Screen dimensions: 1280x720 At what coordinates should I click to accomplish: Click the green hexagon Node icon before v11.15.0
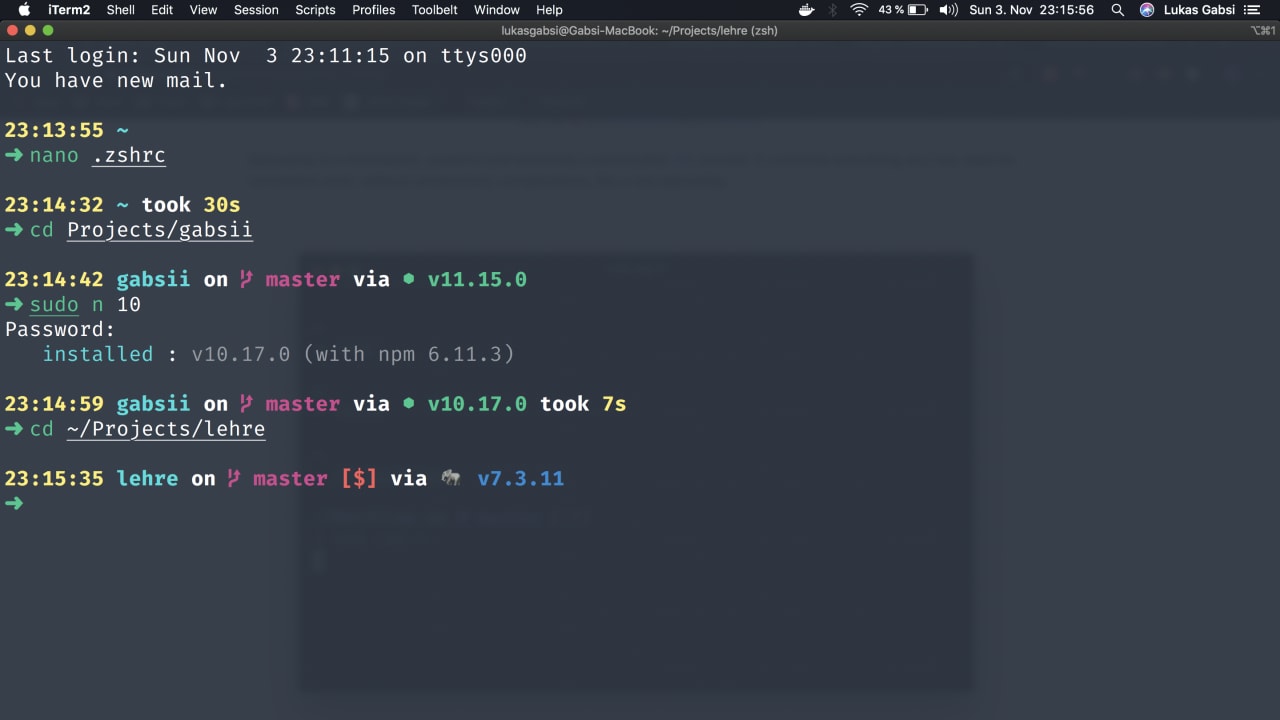(x=408, y=280)
